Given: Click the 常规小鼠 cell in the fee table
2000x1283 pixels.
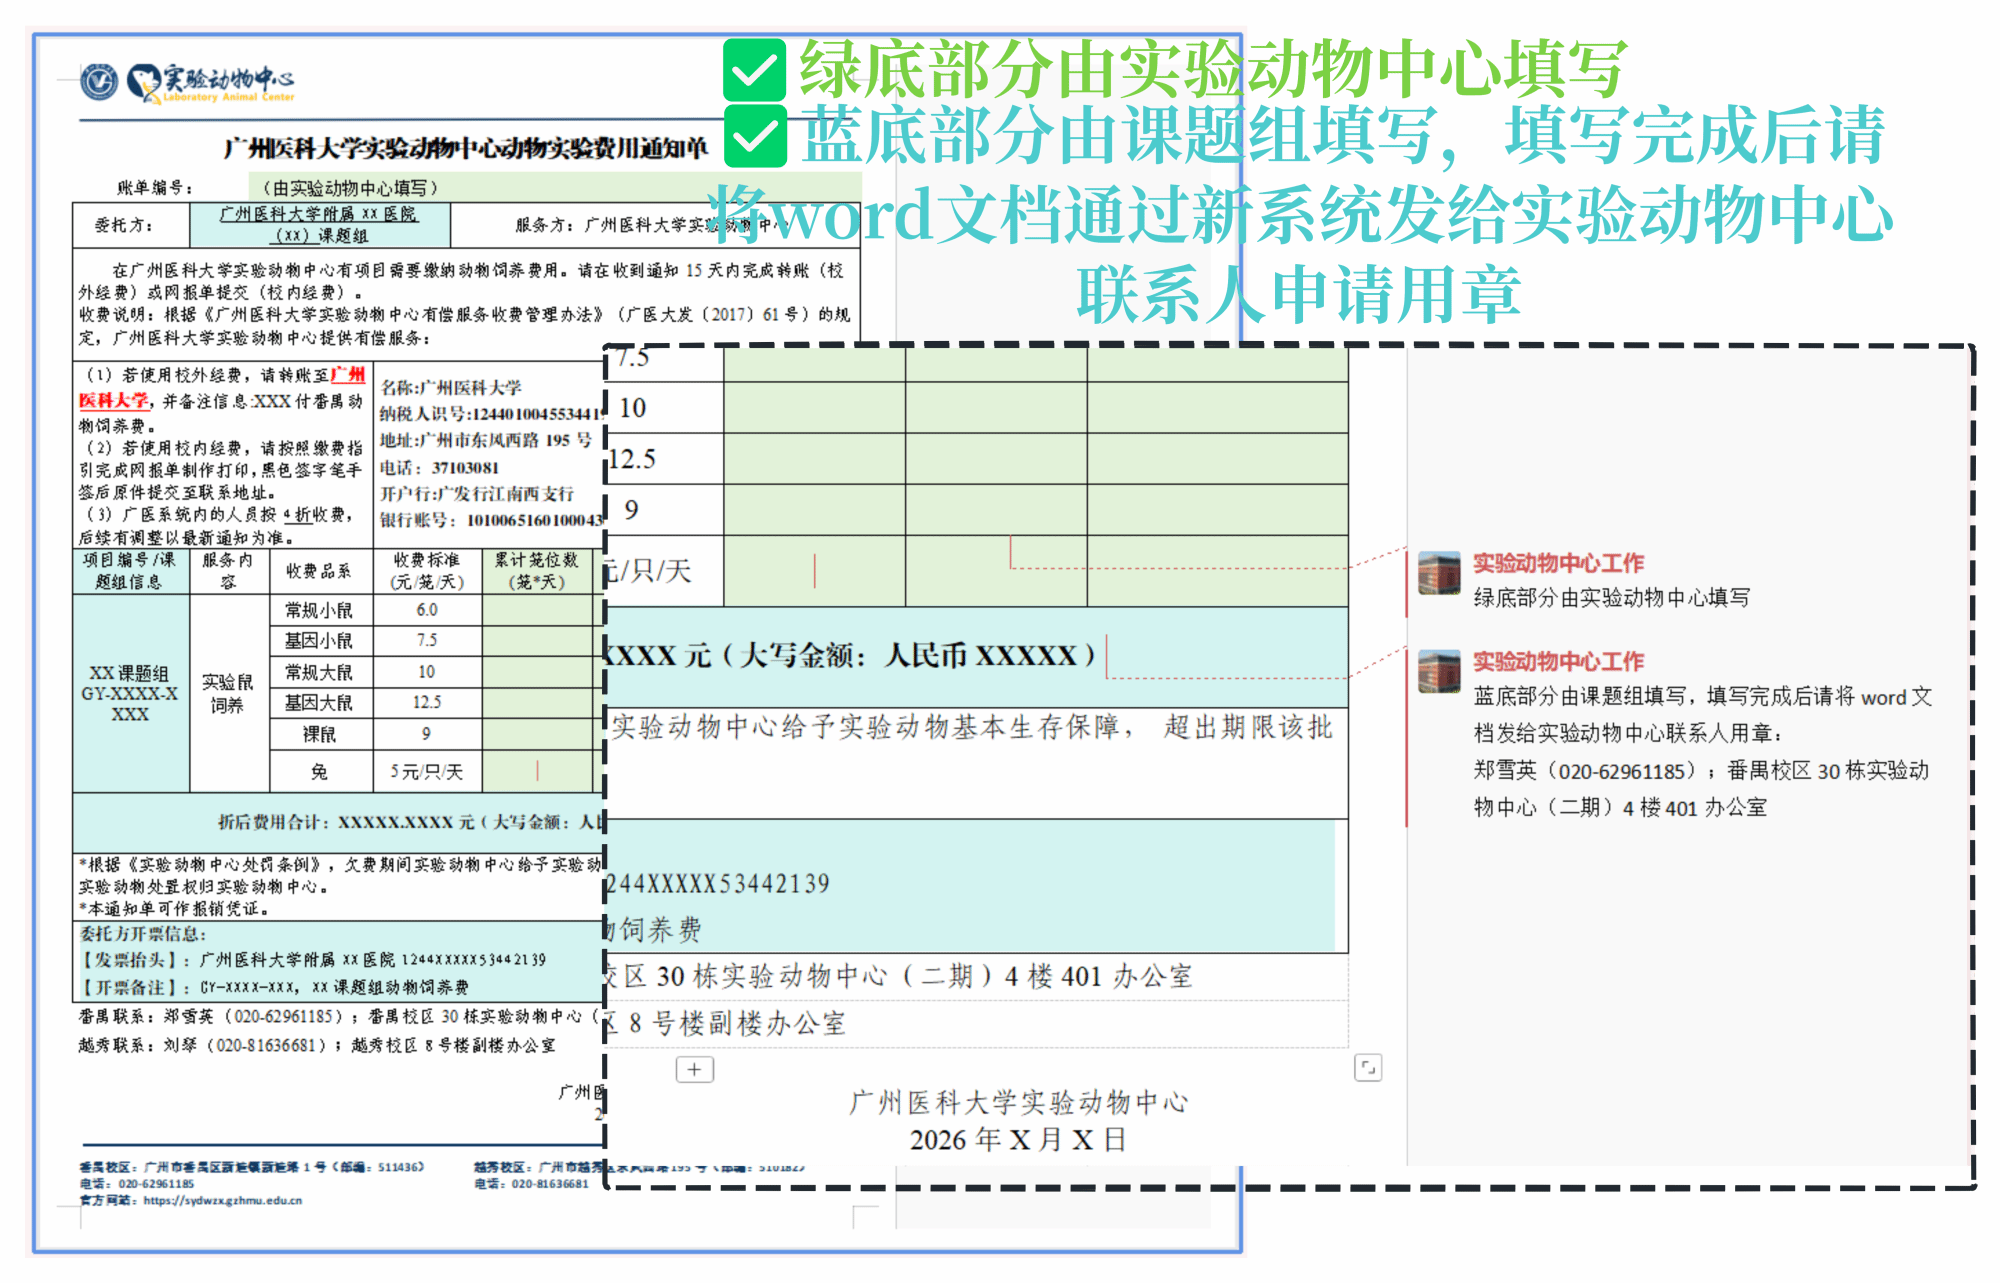Looking at the screenshot, I should (x=320, y=610).
